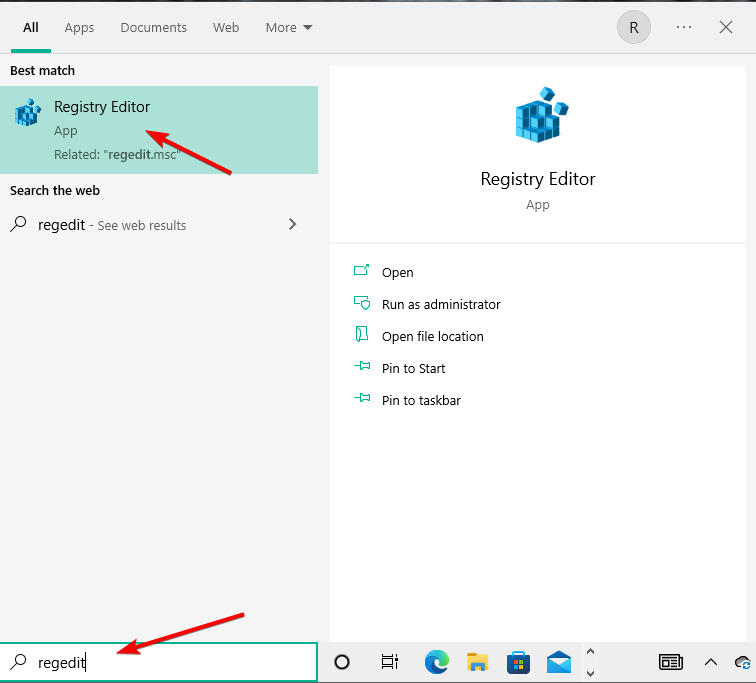Open Task View on the taskbar
The height and width of the screenshot is (683, 756).
390,662
